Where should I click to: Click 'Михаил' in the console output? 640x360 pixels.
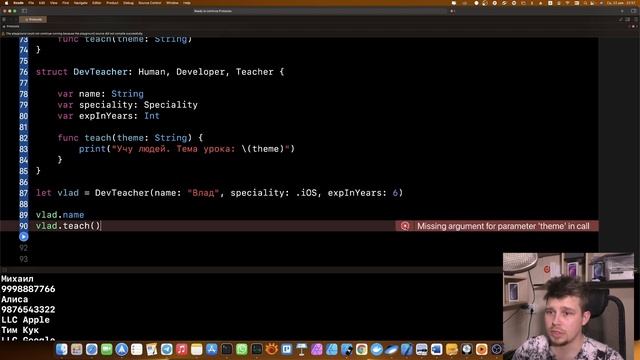[17, 279]
